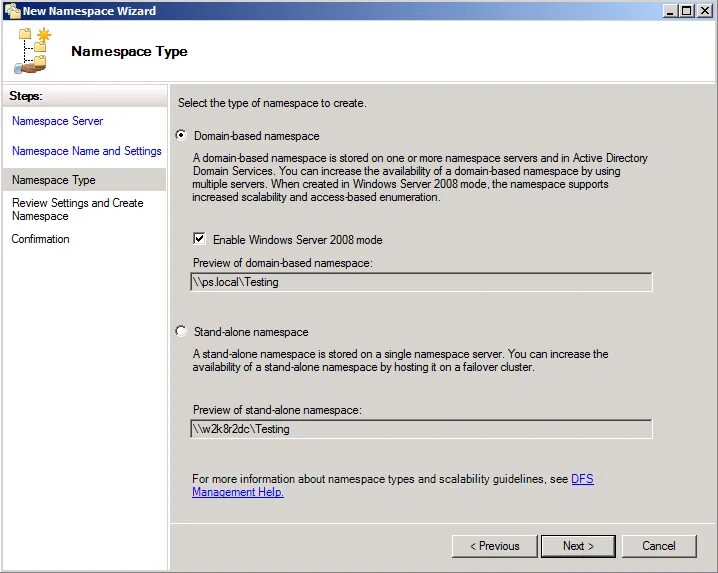Select the Namespace Type step
Screen dimensions: 718x573
84,180
